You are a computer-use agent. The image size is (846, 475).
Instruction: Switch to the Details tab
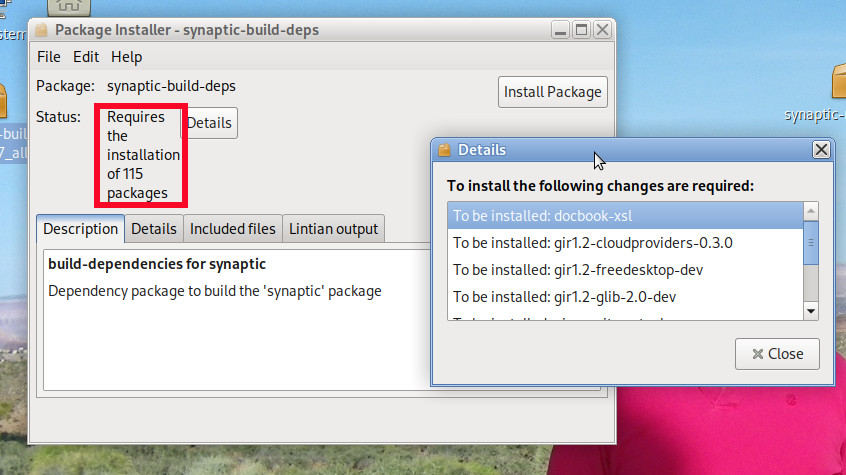pos(154,229)
